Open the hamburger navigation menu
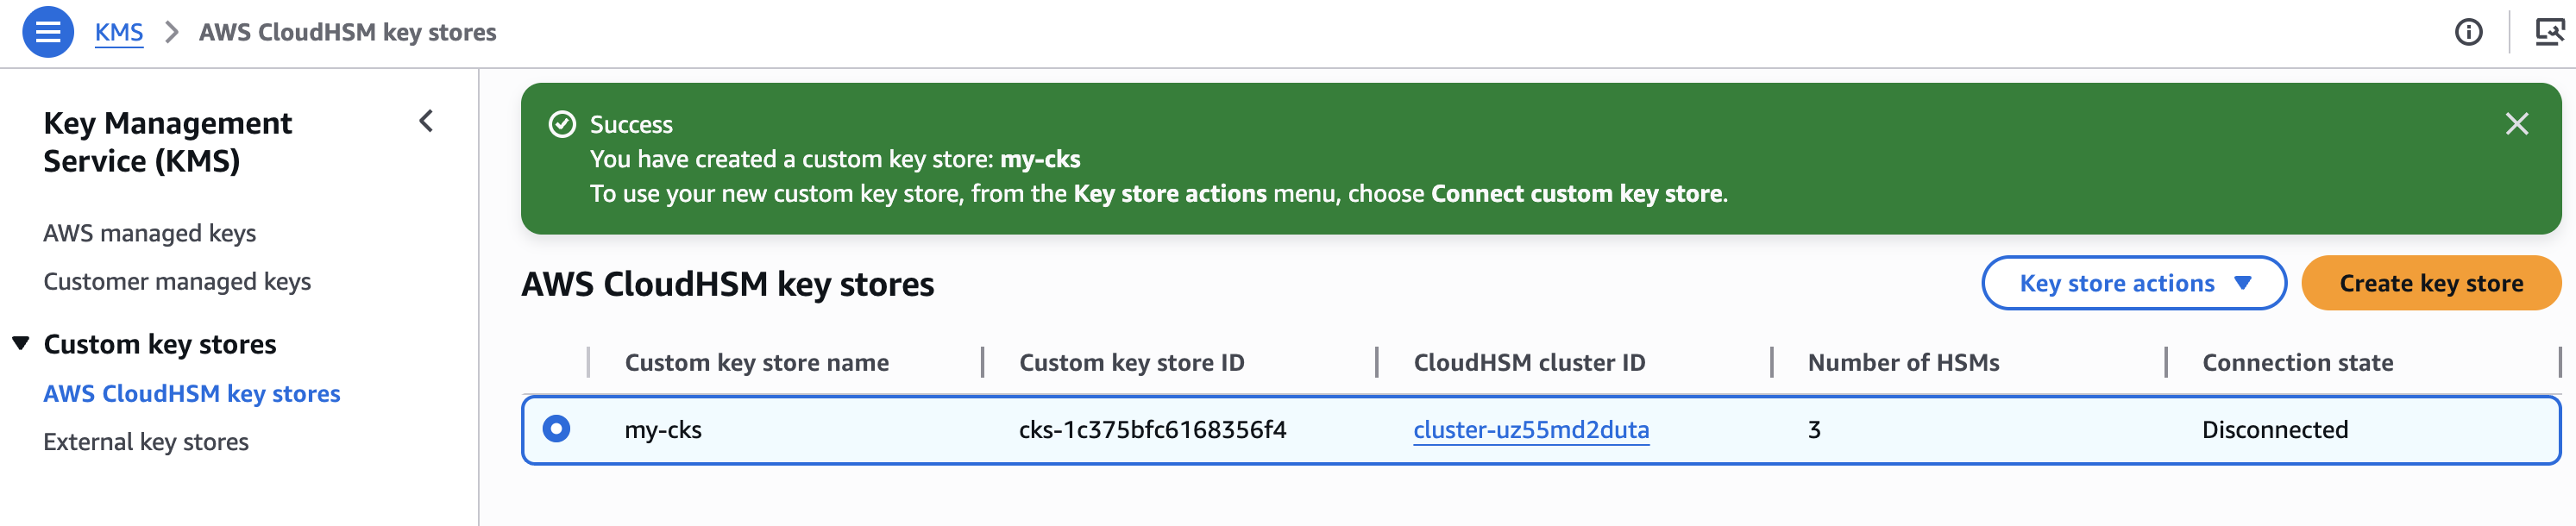 click(x=47, y=32)
